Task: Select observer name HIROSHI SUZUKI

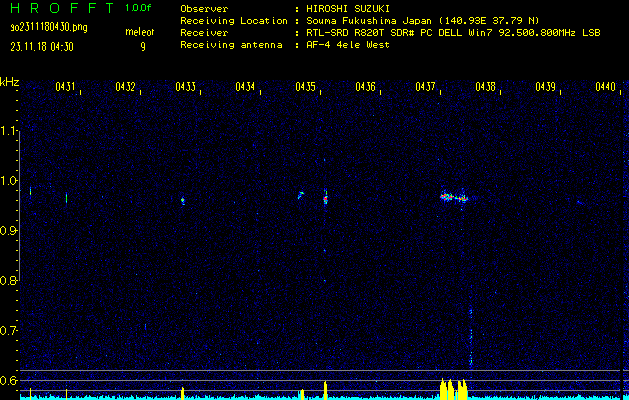Action: pyautogui.click(x=346, y=8)
